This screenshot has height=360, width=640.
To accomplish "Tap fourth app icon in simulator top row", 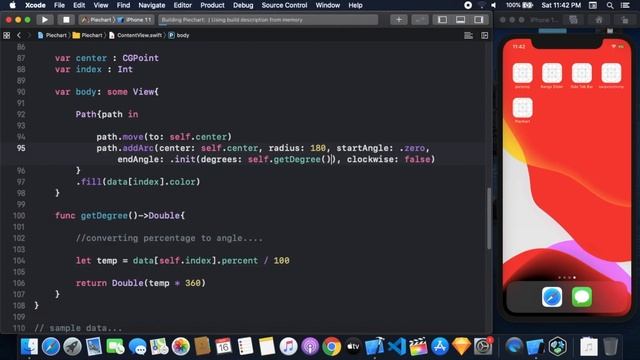I will coord(611,73).
